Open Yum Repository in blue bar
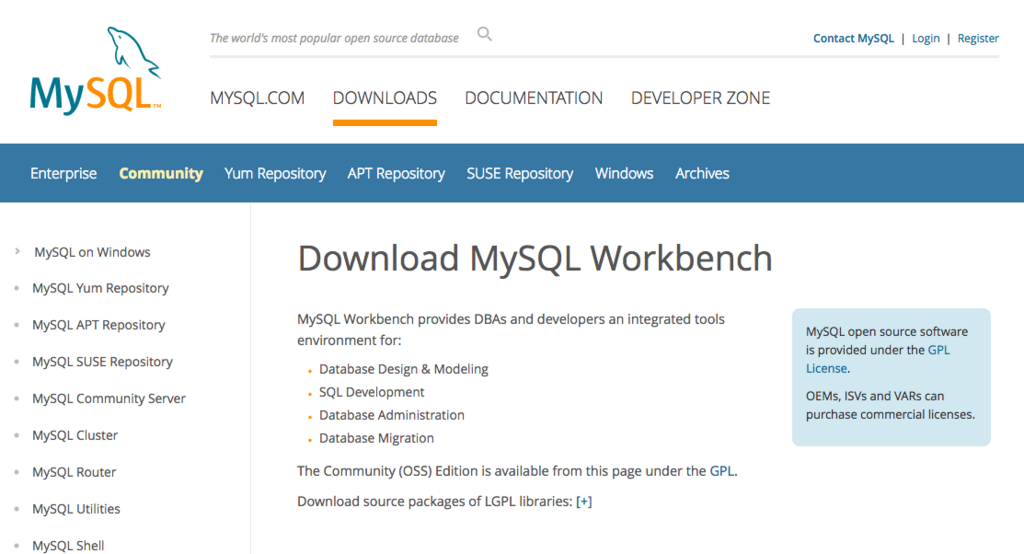The image size is (1024, 554). (x=275, y=173)
